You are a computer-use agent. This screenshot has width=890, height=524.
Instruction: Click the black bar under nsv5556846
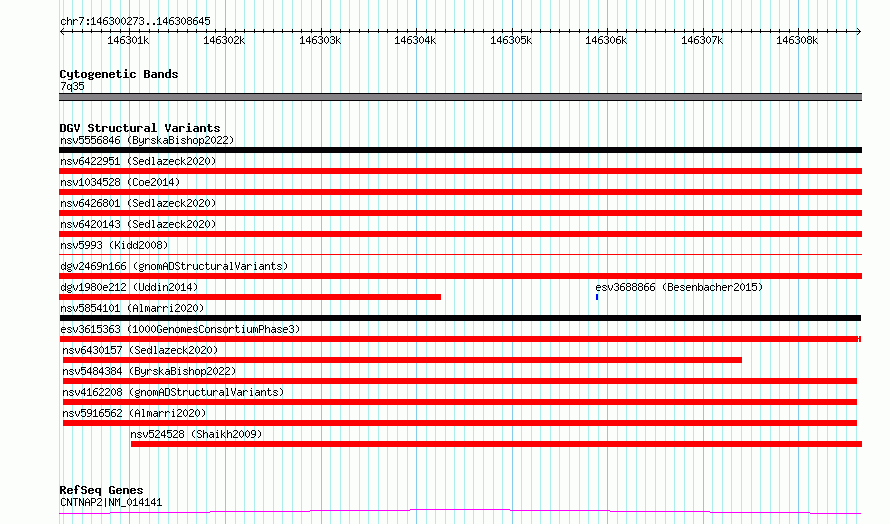460,150
